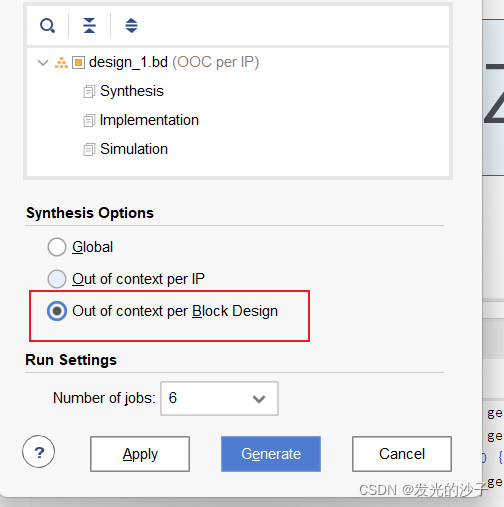Select design_1.bd (OOC per IP) entry
Screen dimensions: 504x507
point(174,62)
